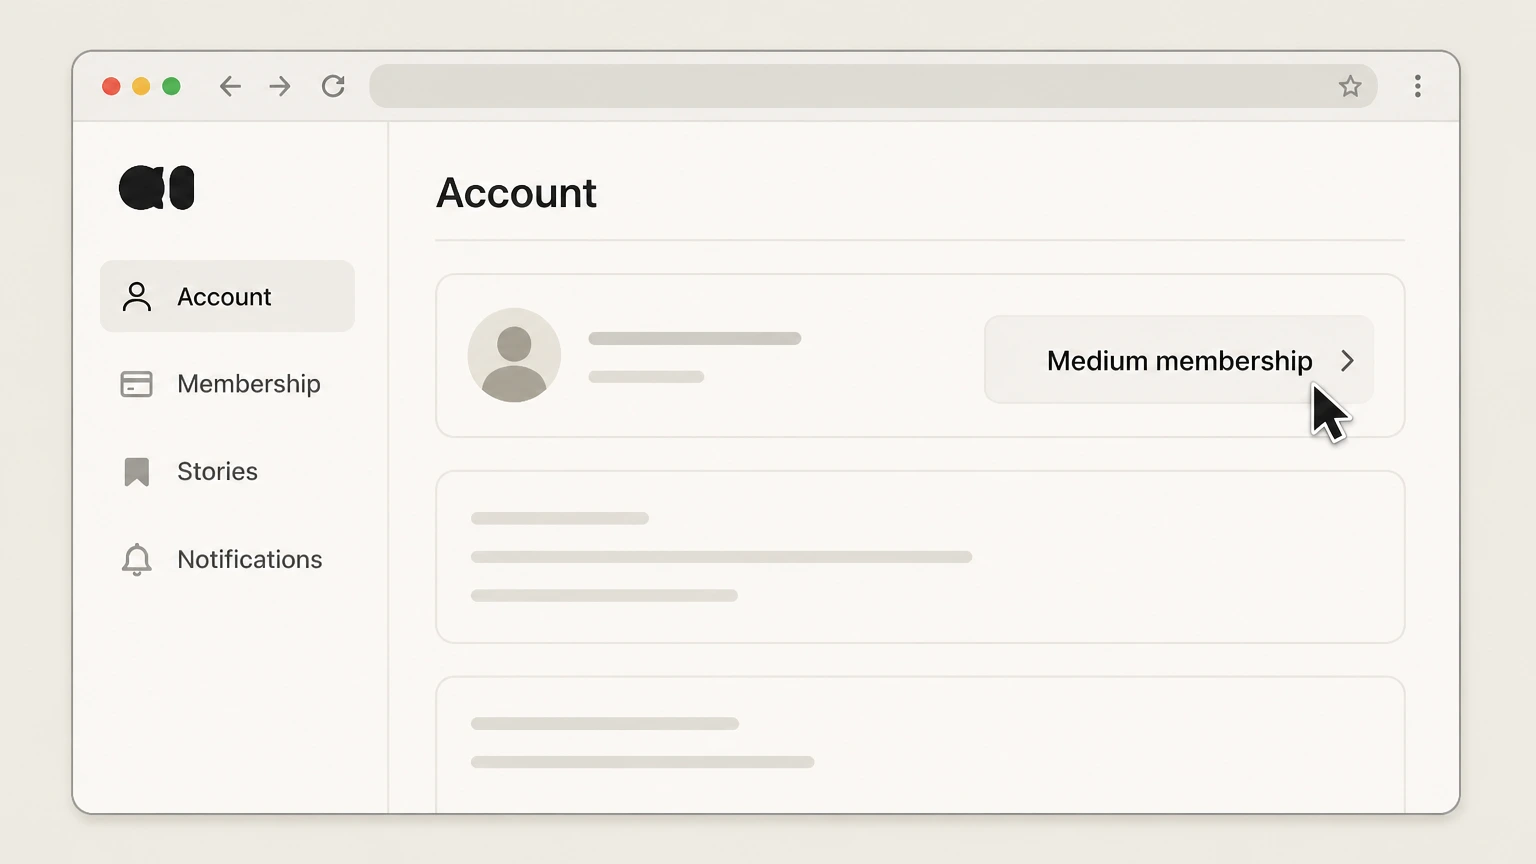Click the browser forward arrow
Viewport: 1536px width, 864px height.
pyautogui.click(x=280, y=86)
